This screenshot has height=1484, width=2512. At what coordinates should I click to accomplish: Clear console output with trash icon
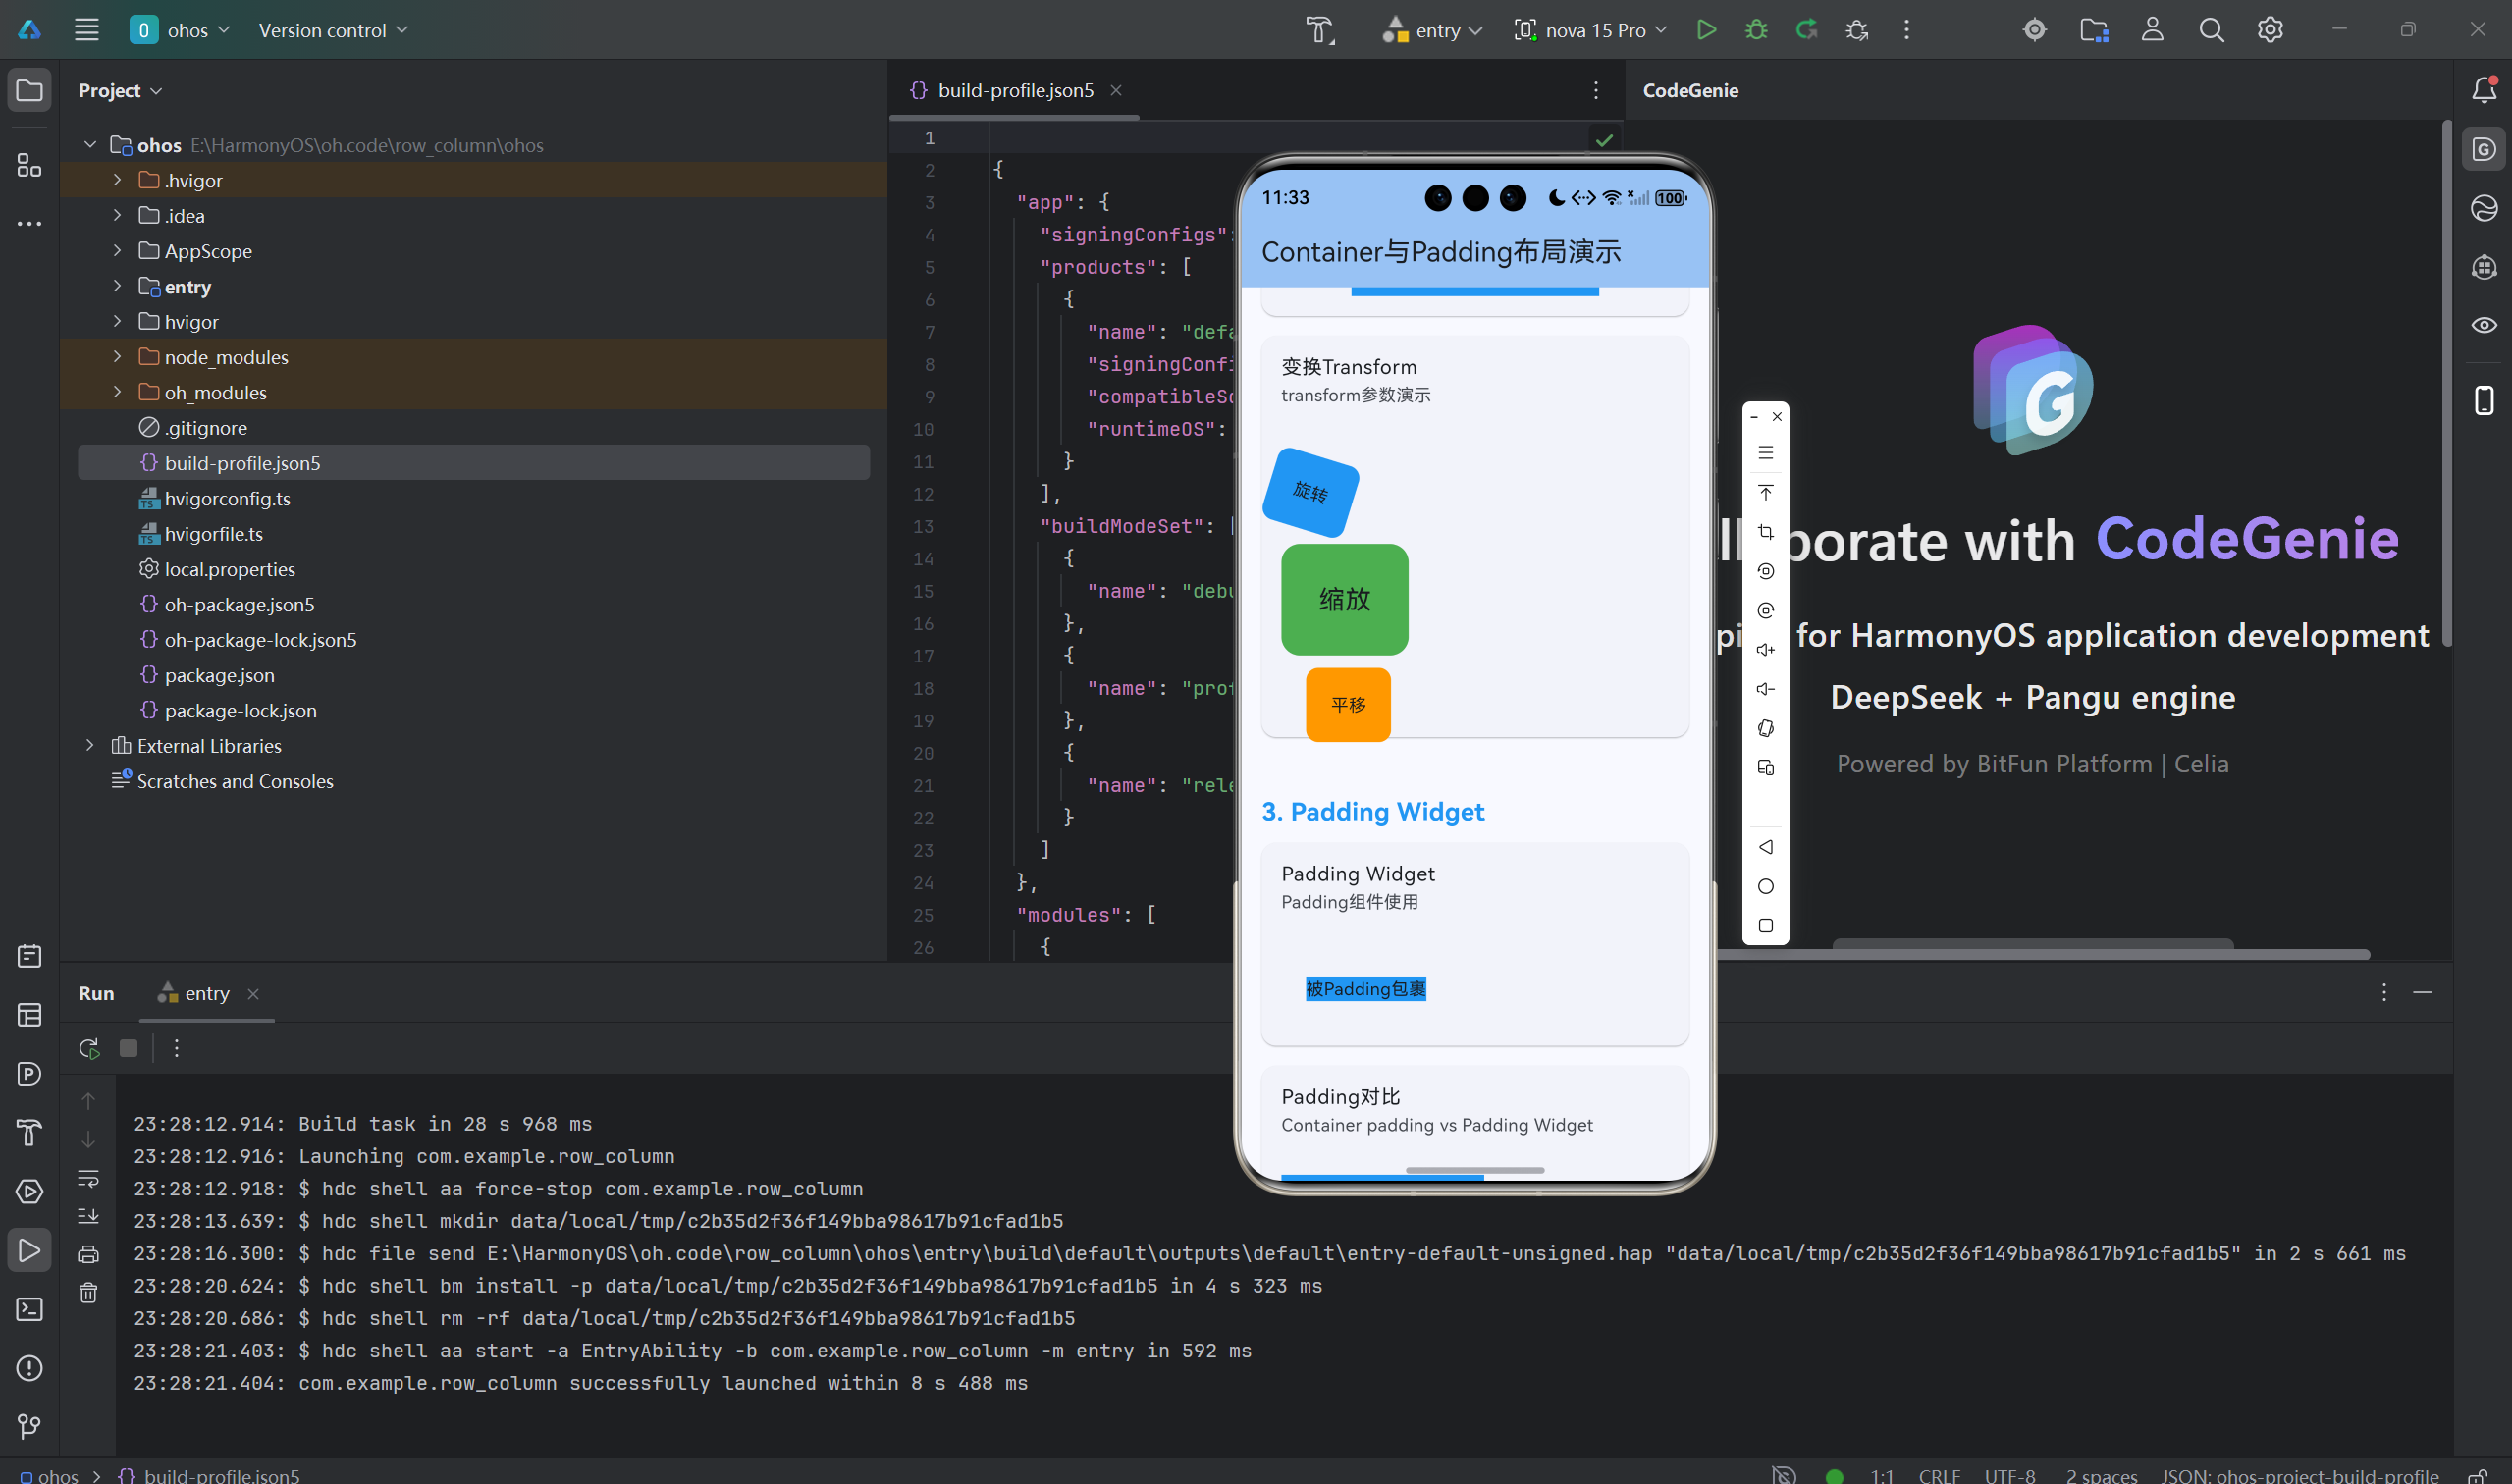[x=88, y=1293]
